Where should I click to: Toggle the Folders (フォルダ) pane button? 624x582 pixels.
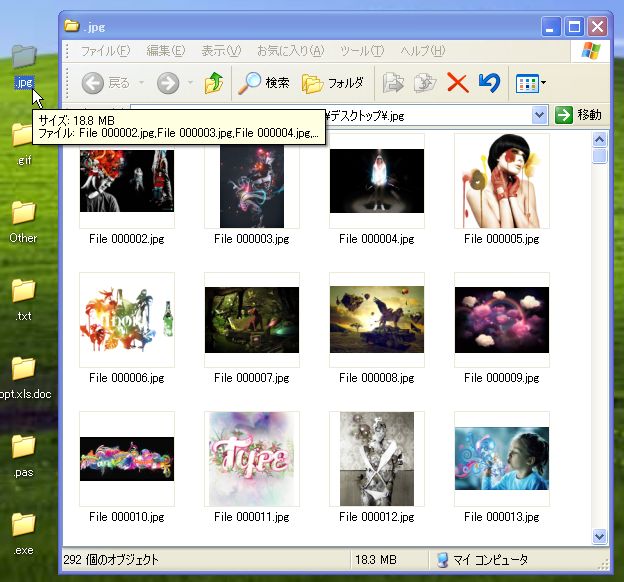tap(333, 83)
